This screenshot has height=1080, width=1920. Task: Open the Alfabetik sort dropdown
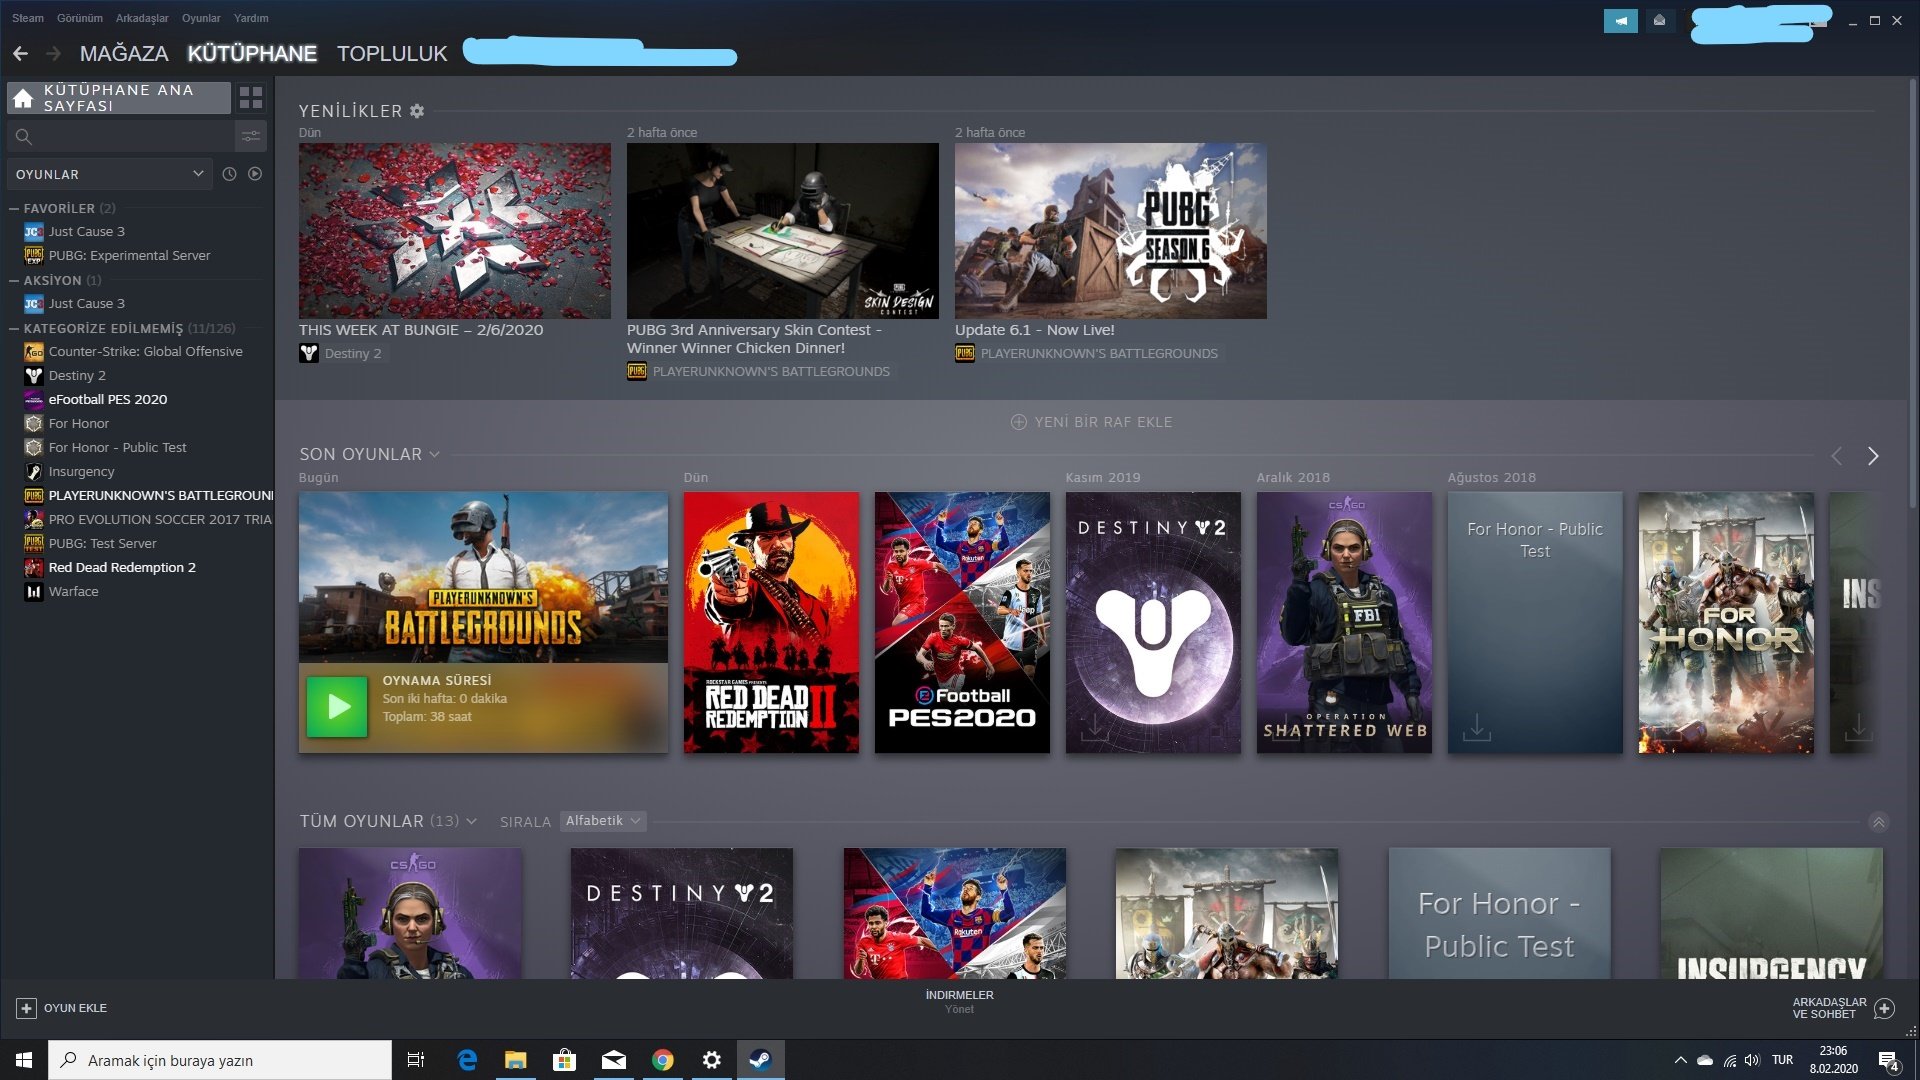pyautogui.click(x=603, y=821)
